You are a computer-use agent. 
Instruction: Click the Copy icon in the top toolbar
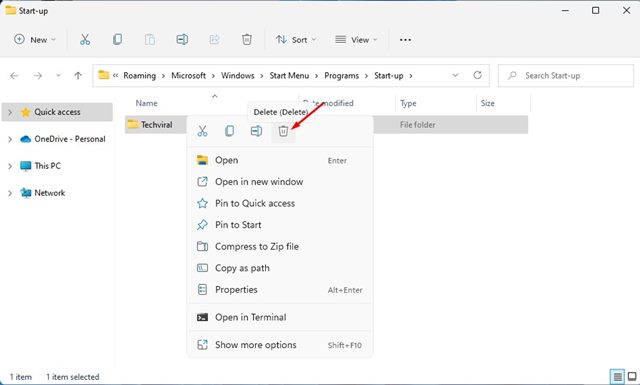click(117, 40)
